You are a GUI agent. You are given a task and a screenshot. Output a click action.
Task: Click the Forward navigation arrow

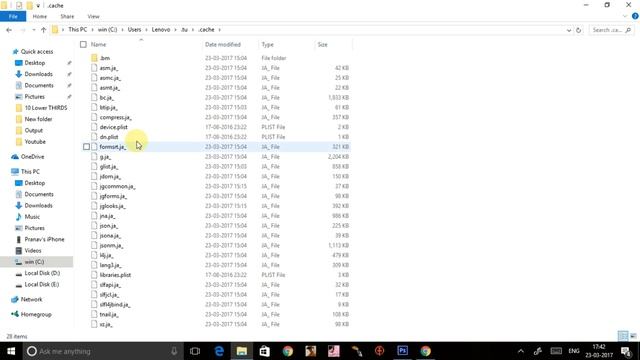pyautogui.click(x=23, y=30)
